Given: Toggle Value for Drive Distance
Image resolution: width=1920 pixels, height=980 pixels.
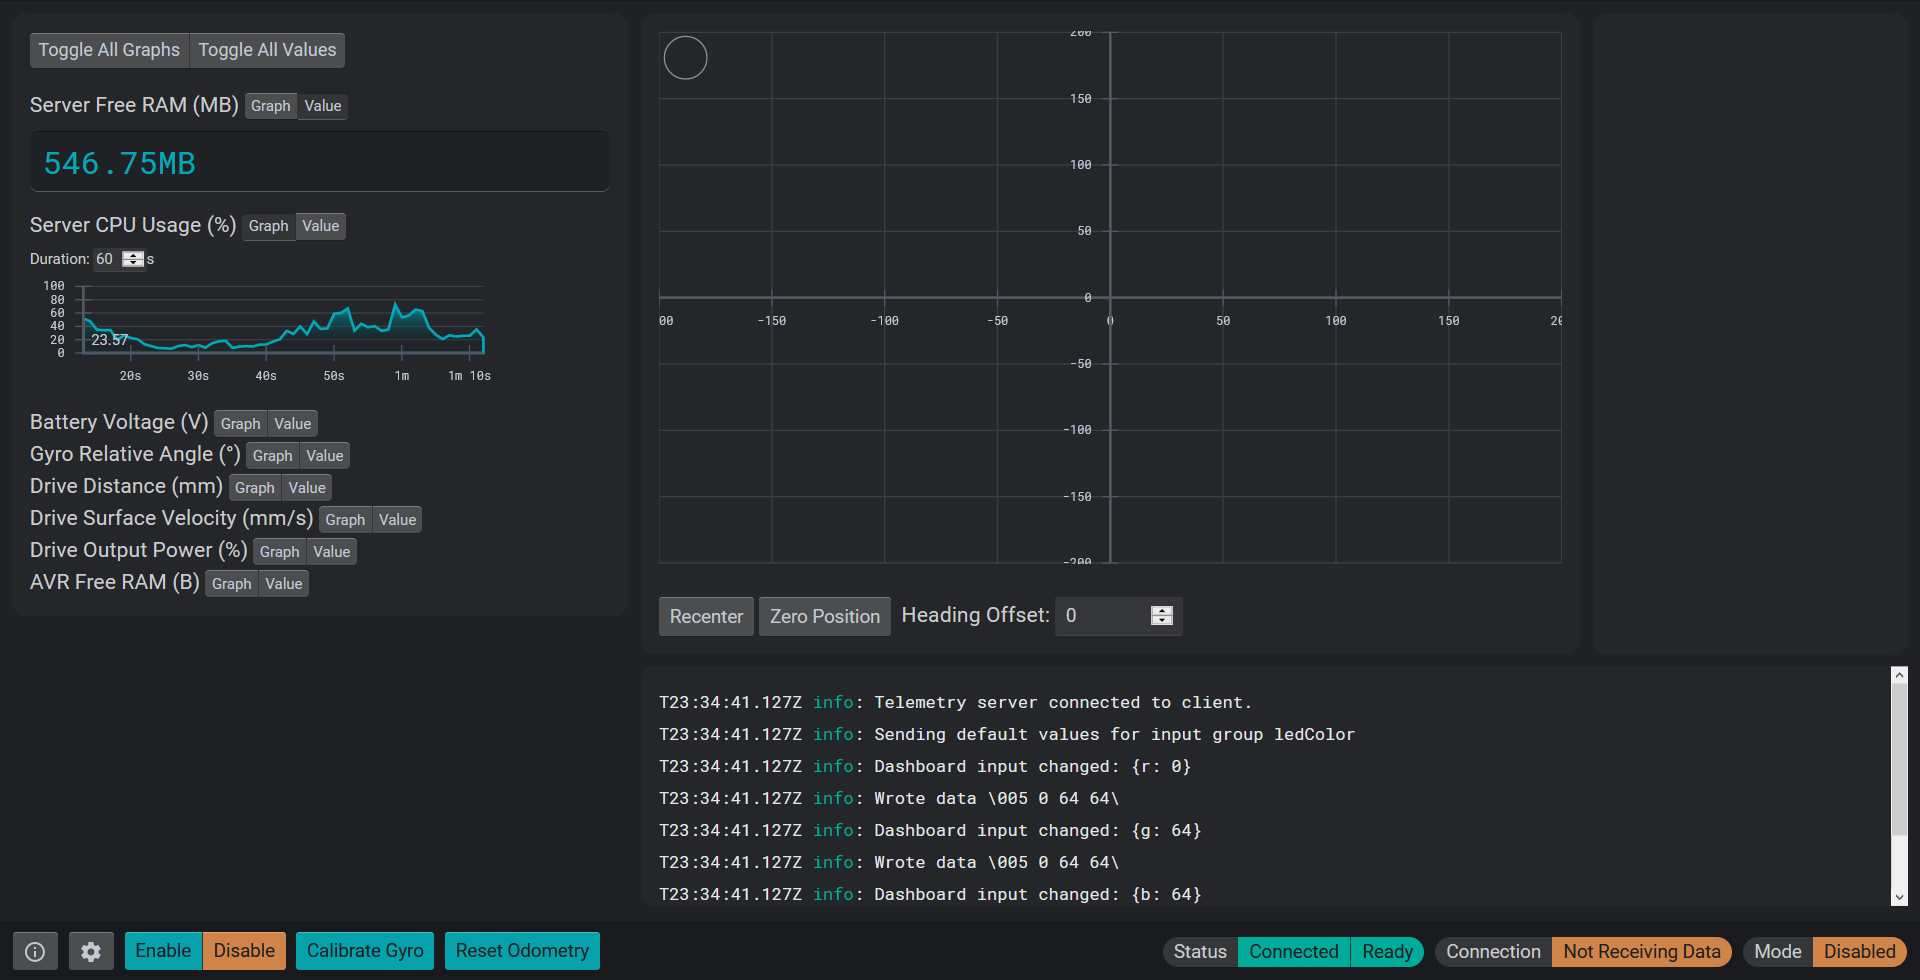Looking at the screenshot, I should coord(307,488).
